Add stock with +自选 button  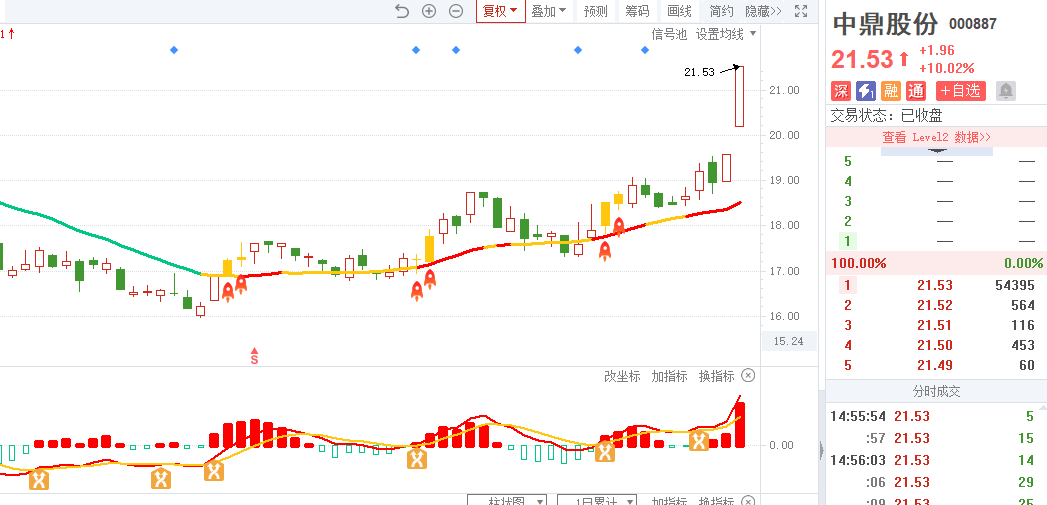961,91
